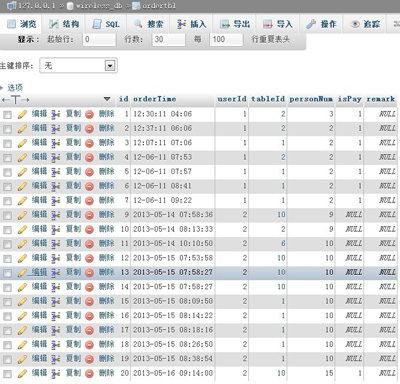Check the checkbox for row id 16
The image size is (400, 384).
click(7, 316)
